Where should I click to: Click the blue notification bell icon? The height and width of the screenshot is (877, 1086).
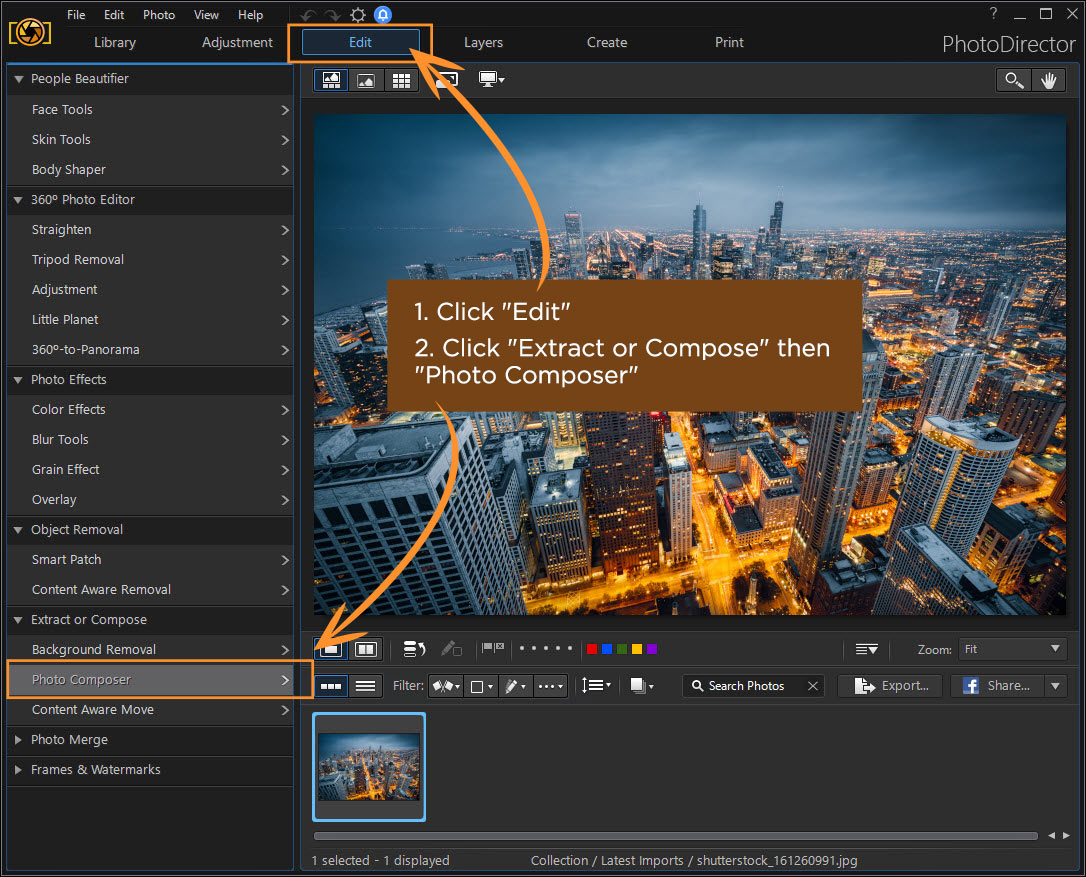click(383, 15)
